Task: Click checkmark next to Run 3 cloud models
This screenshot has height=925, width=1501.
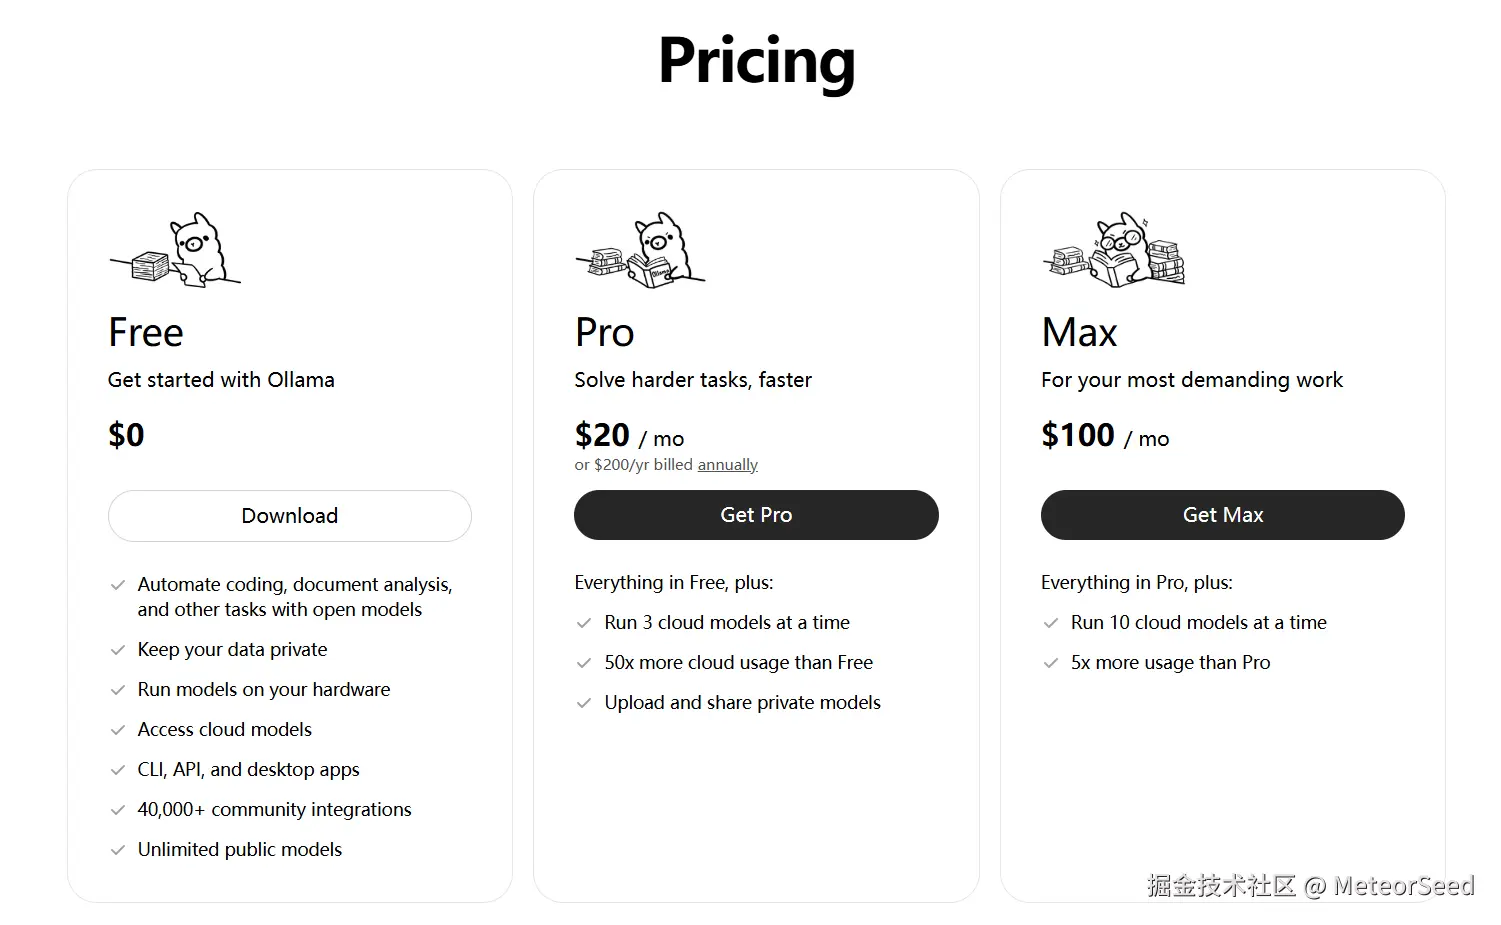Action: [584, 623]
